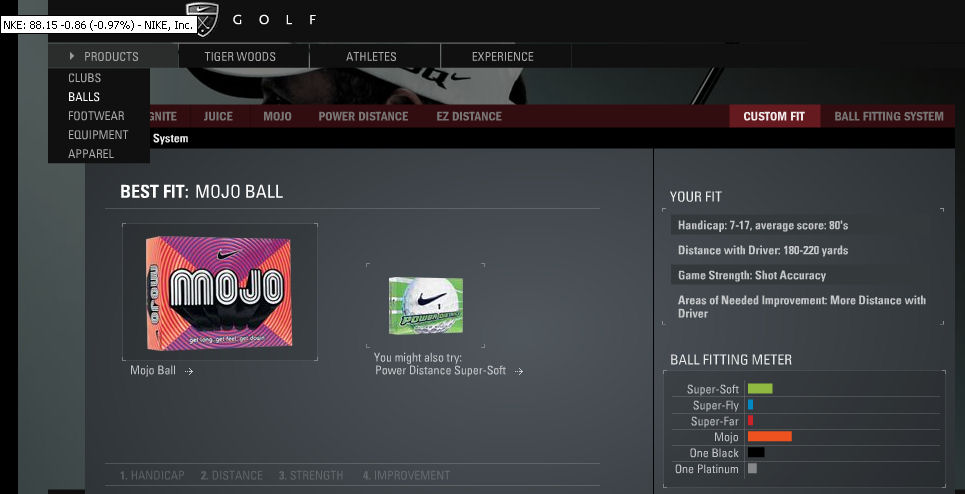The height and width of the screenshot is (494, 965).
Task: Select Apparel menu entry
Action: coord(90,154)
